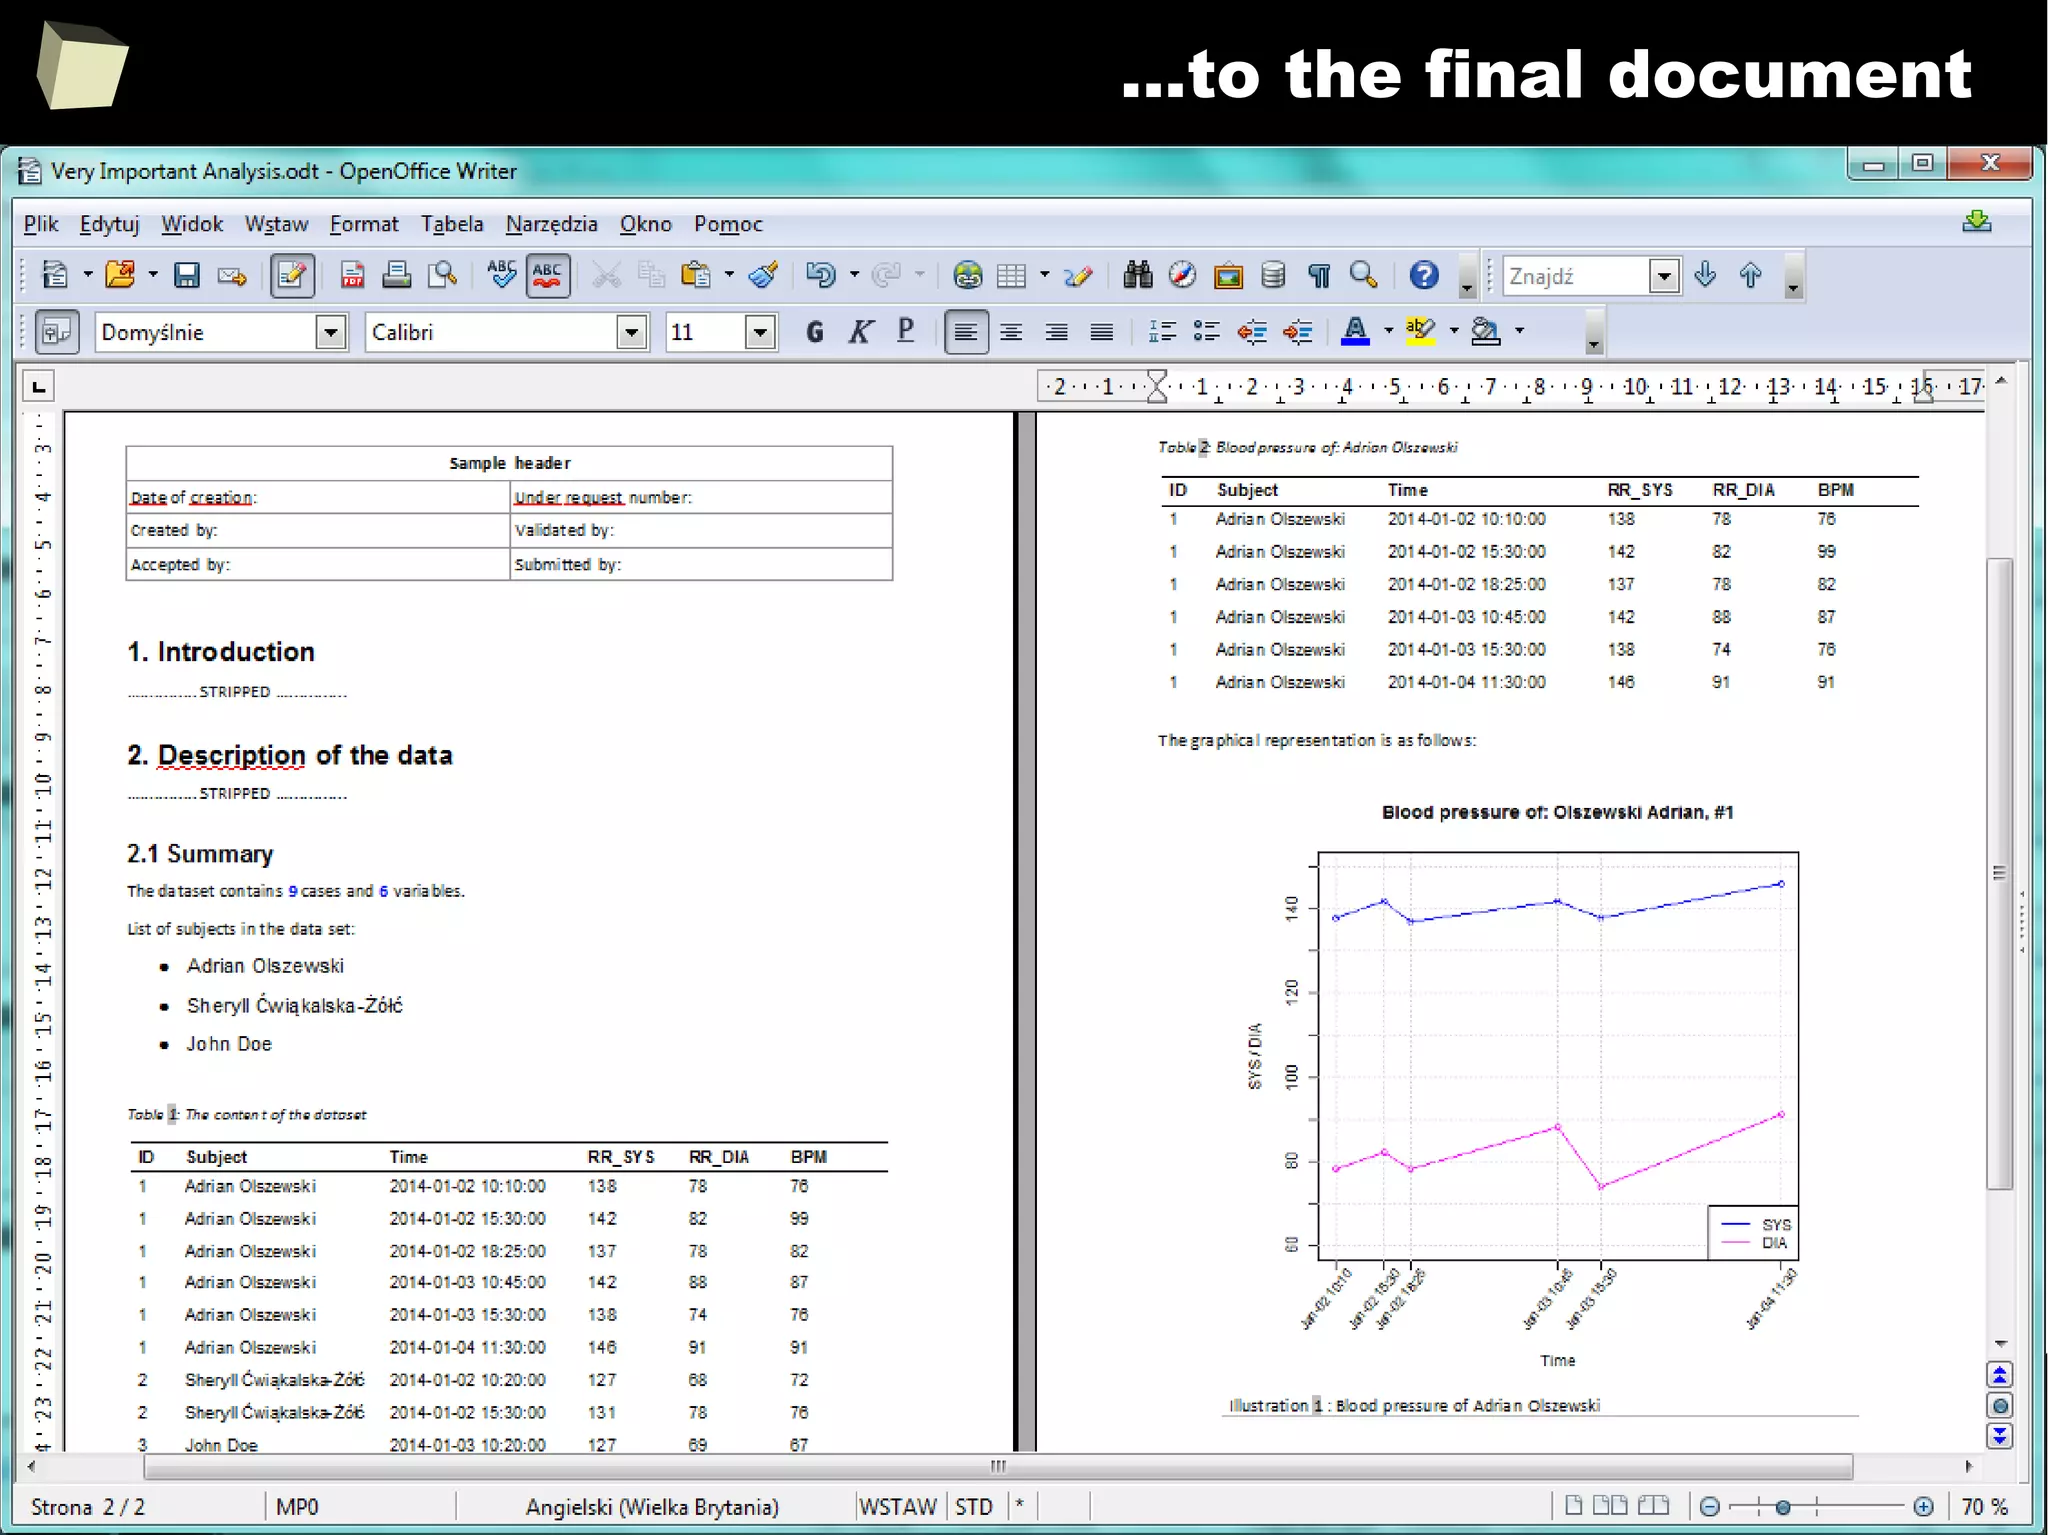
Task: Open the Widok menu
Action: tap(192, 224)
